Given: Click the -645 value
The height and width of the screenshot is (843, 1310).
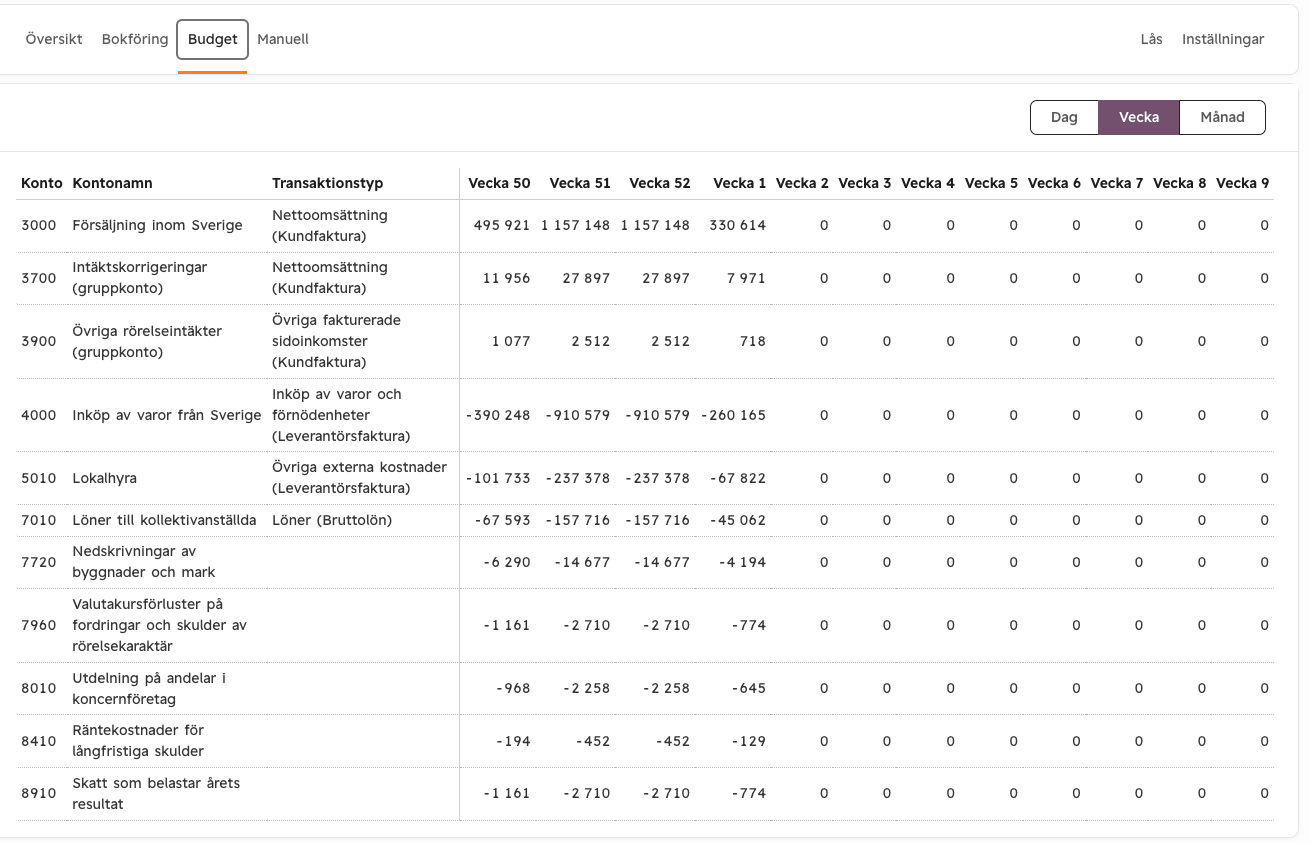Looking at the screenshot, I should [749, 688].
